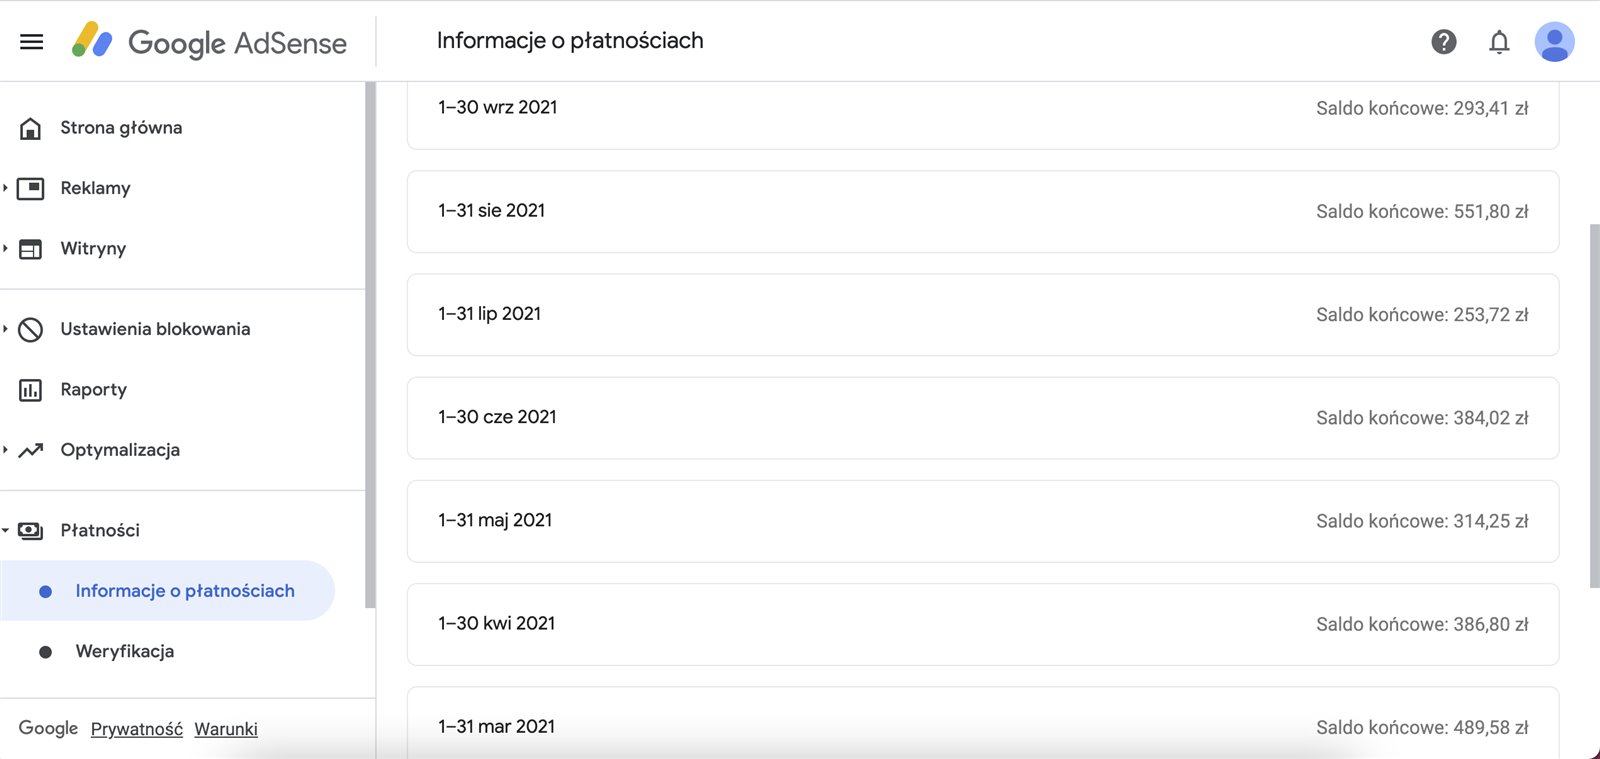Open the Prywatność link

136,729
